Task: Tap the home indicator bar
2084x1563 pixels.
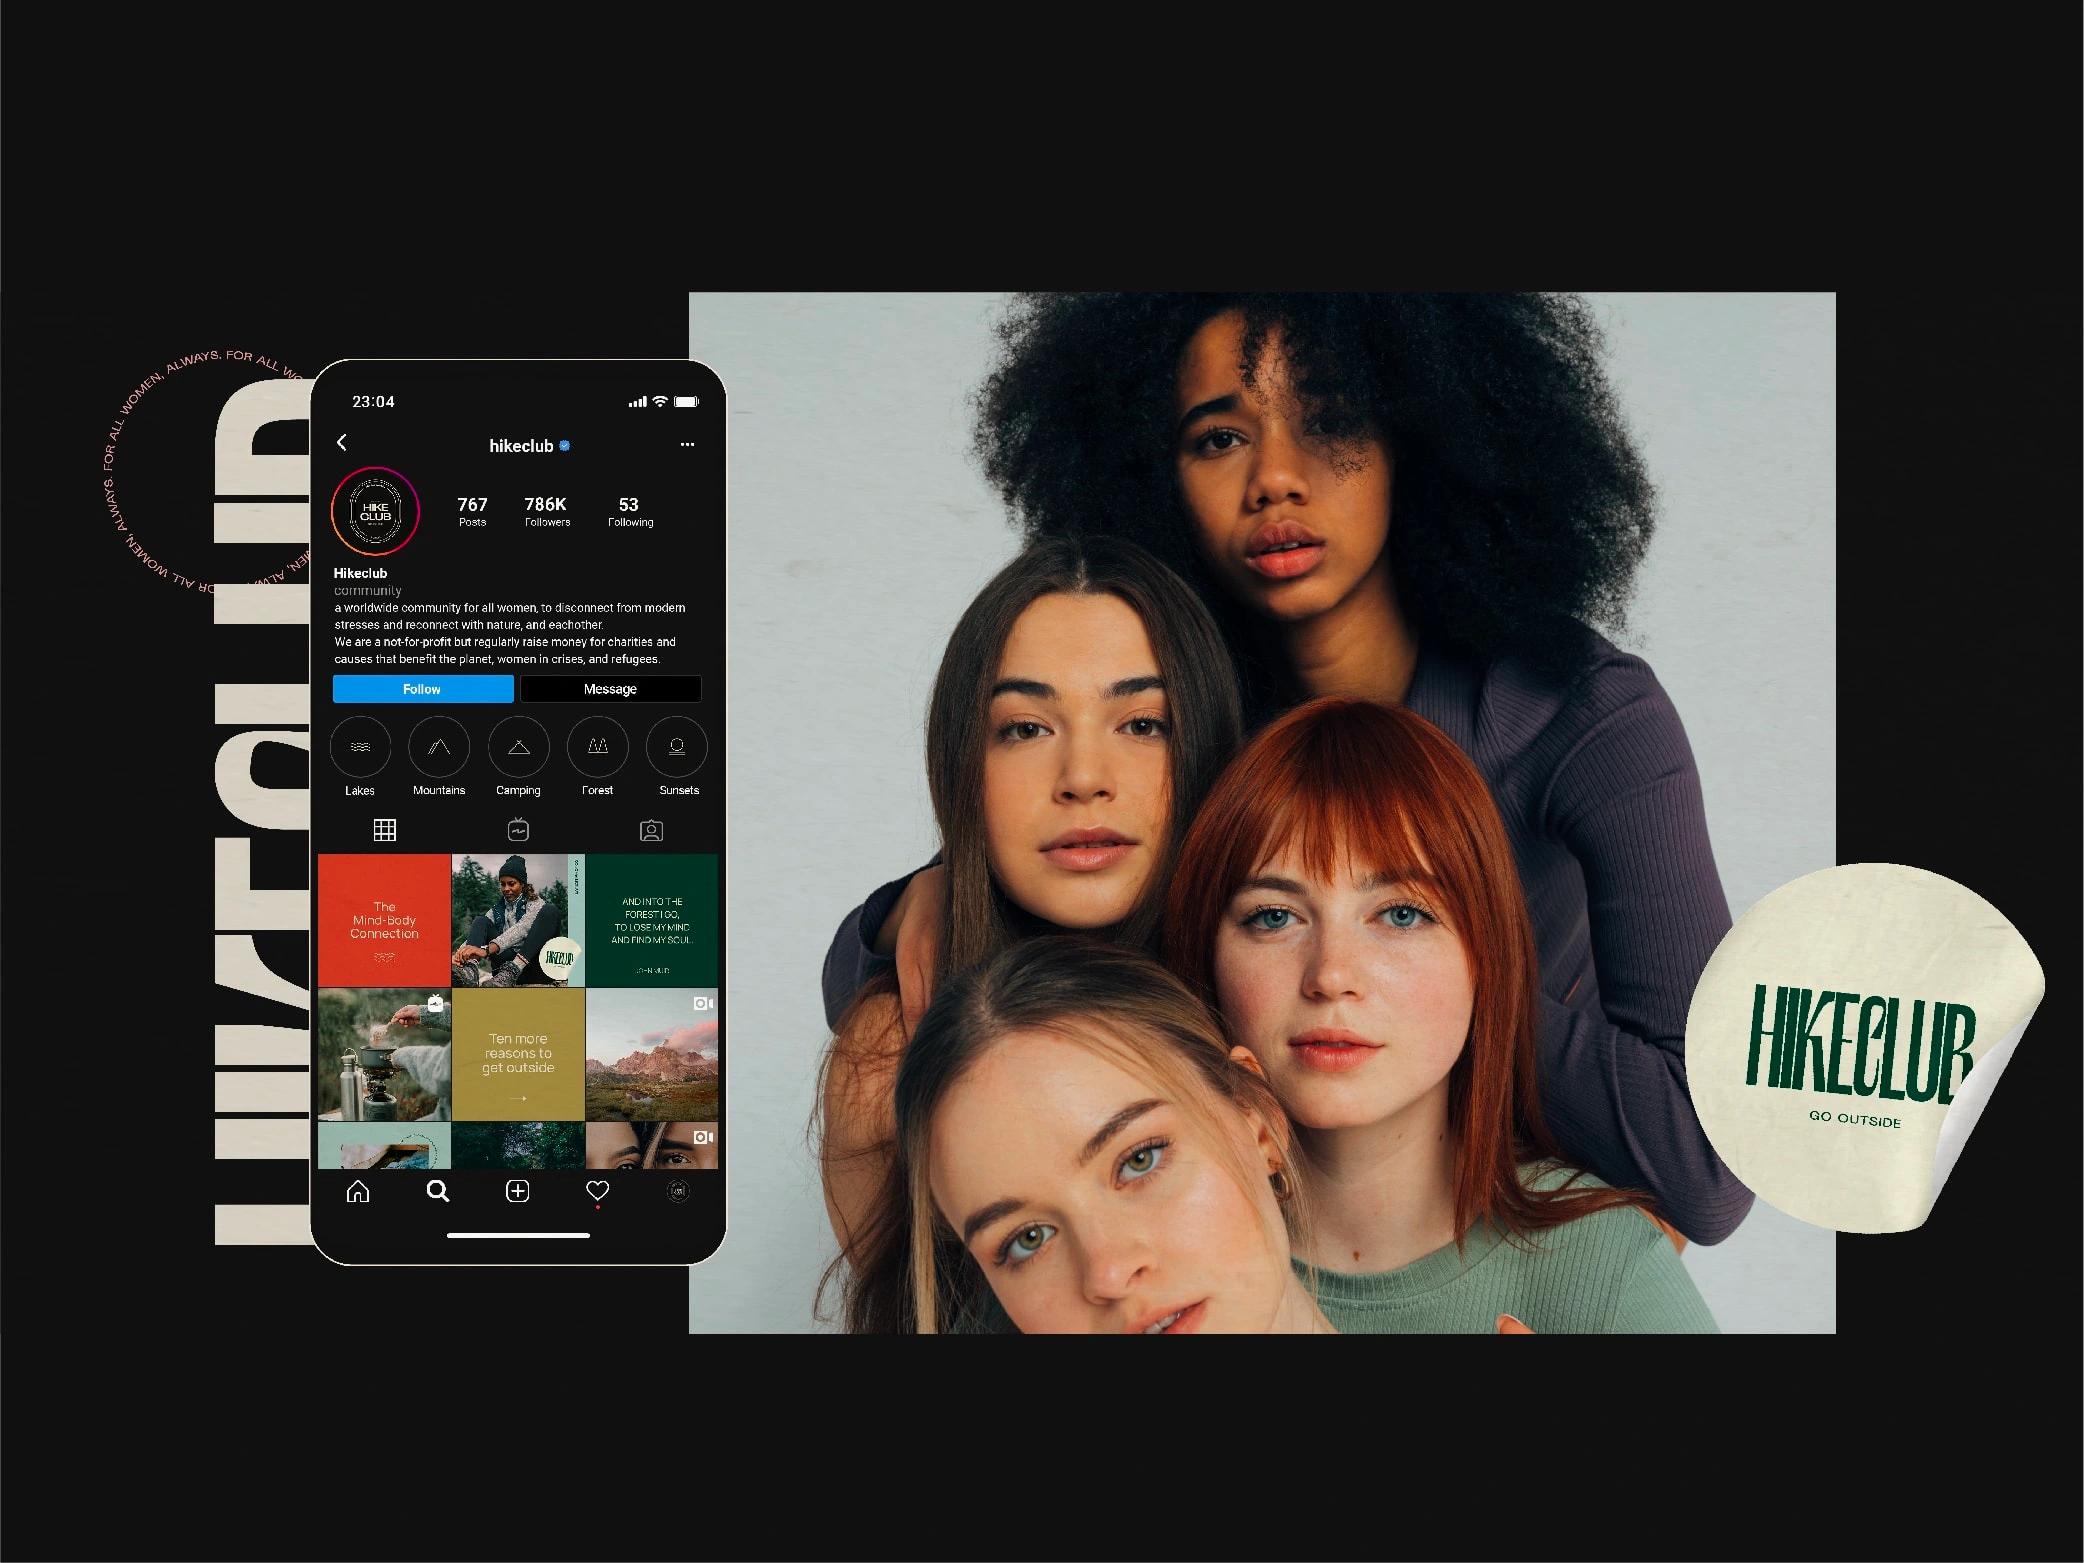Action: 518,1235
